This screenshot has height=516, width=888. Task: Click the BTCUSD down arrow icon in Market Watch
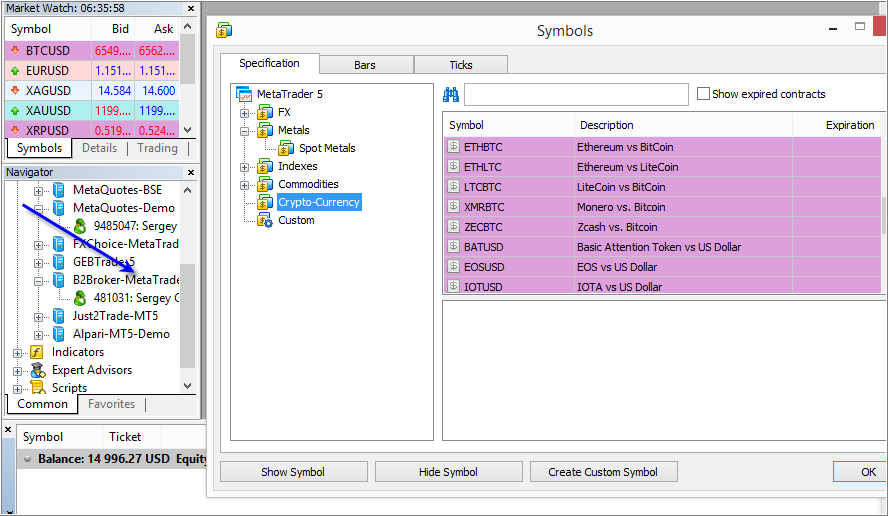pyautogui.click(x=15, y=50)
